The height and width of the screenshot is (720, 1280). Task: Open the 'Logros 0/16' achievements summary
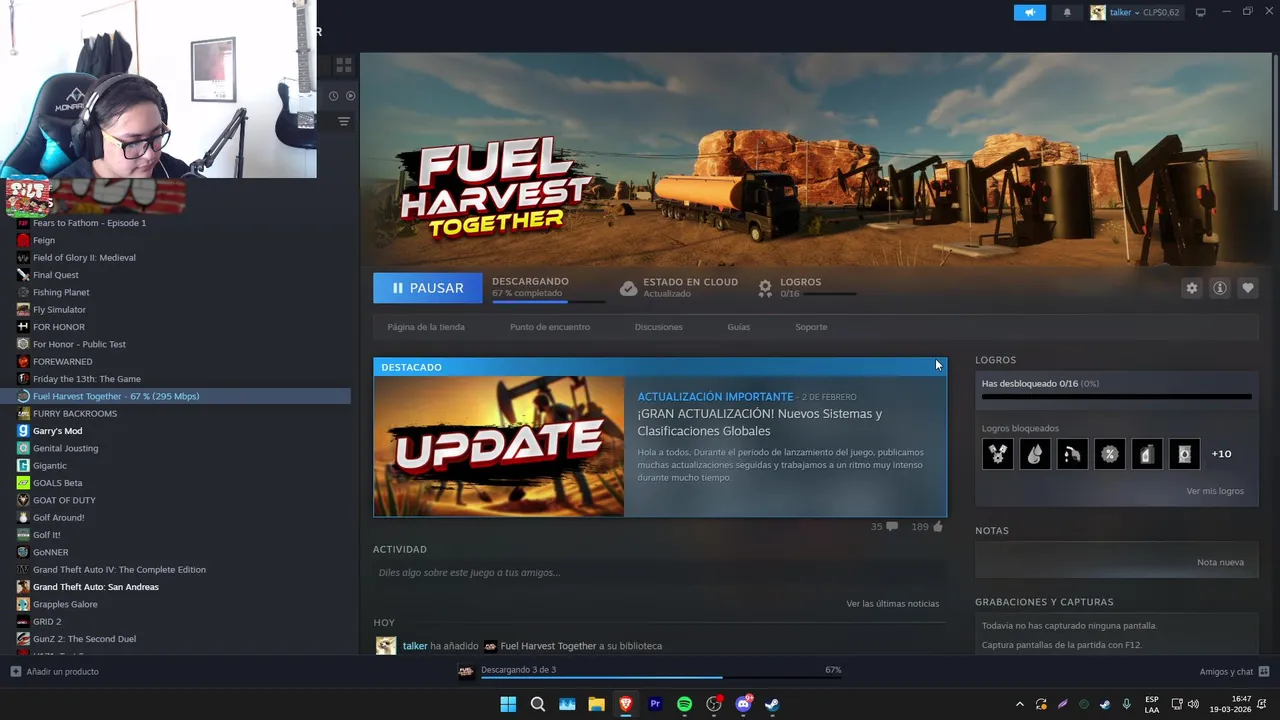point(806,288)
